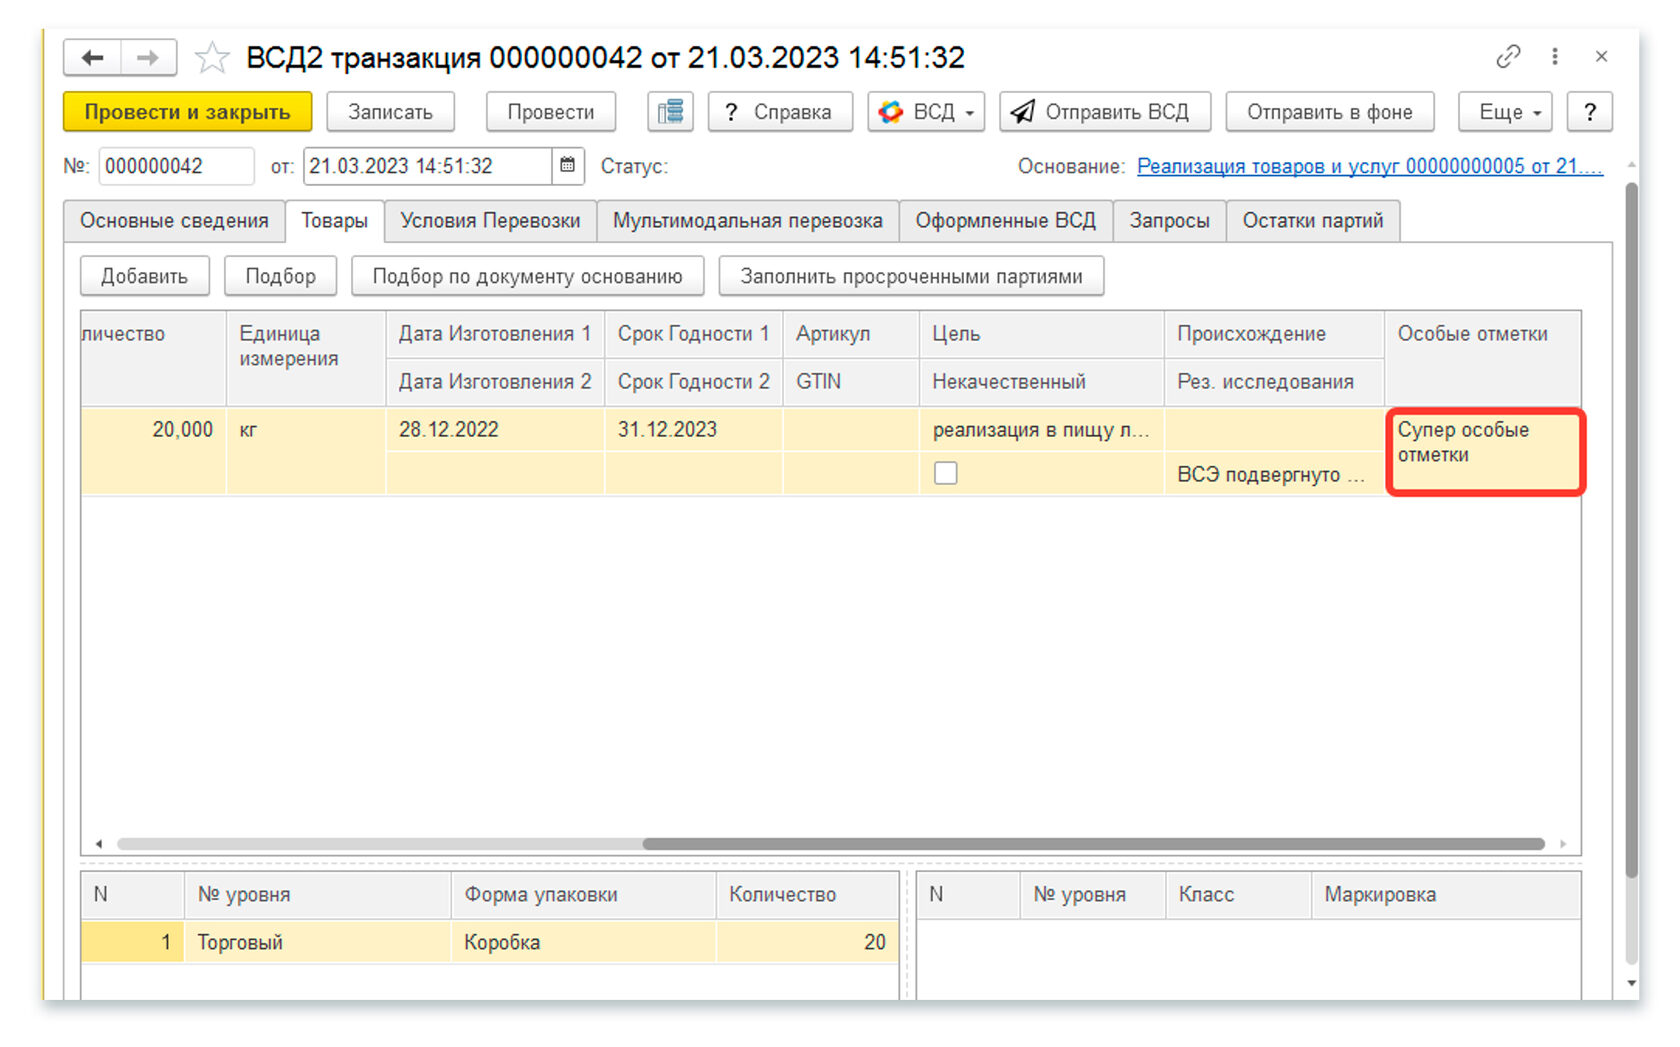Select cell реализация в пищу л…
The image size is (1680, 1047).
(1041, 430)
